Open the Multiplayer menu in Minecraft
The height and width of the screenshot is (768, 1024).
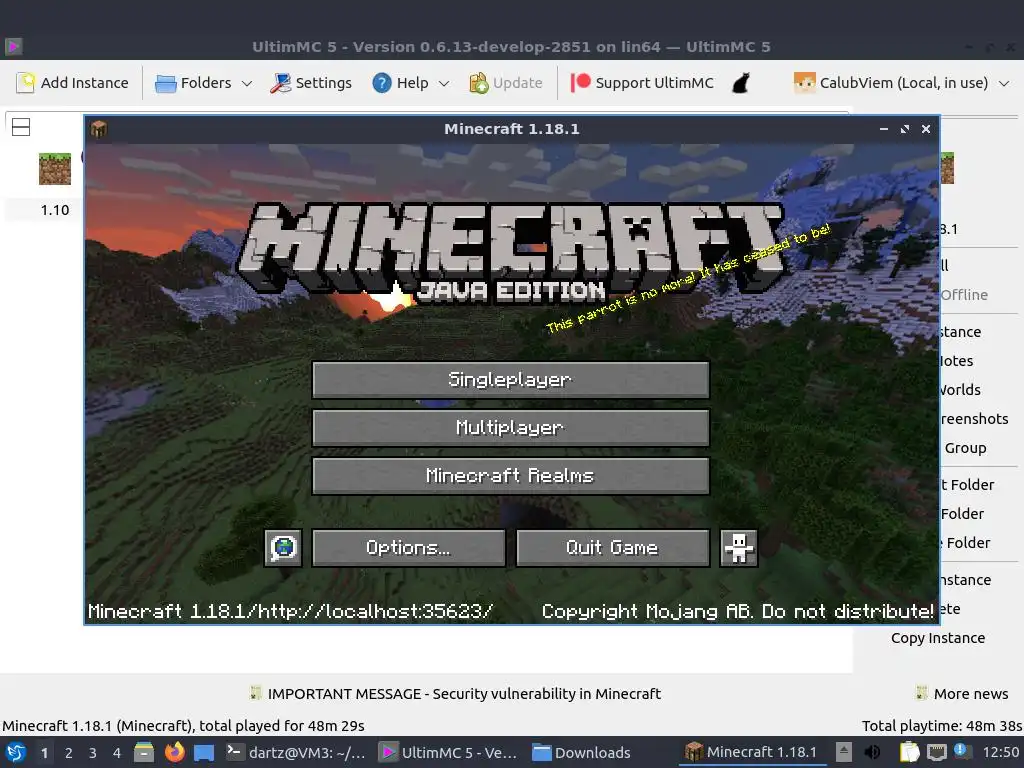511,428
